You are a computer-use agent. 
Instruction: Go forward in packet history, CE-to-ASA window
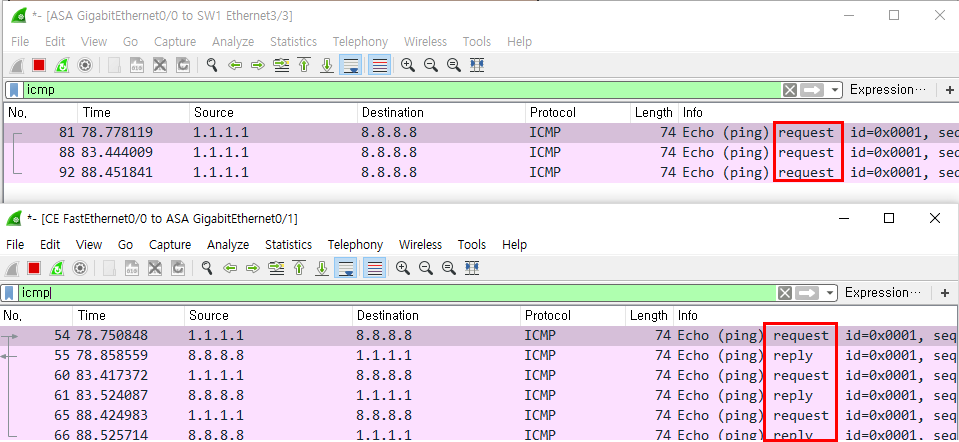[x=253, y=268]
